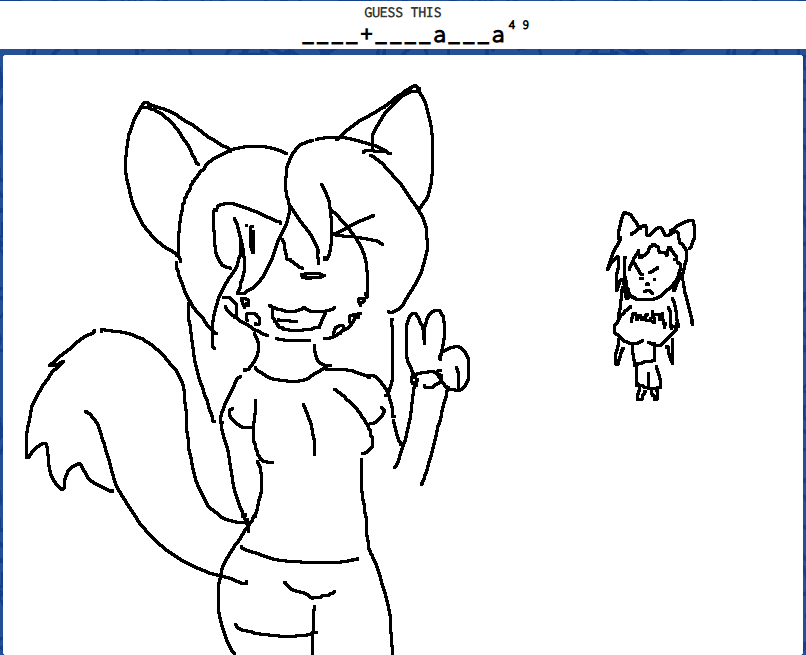Click the last revealed letter "a" in hint
This screenshot has width=806, height=655.
click(497, 37)
